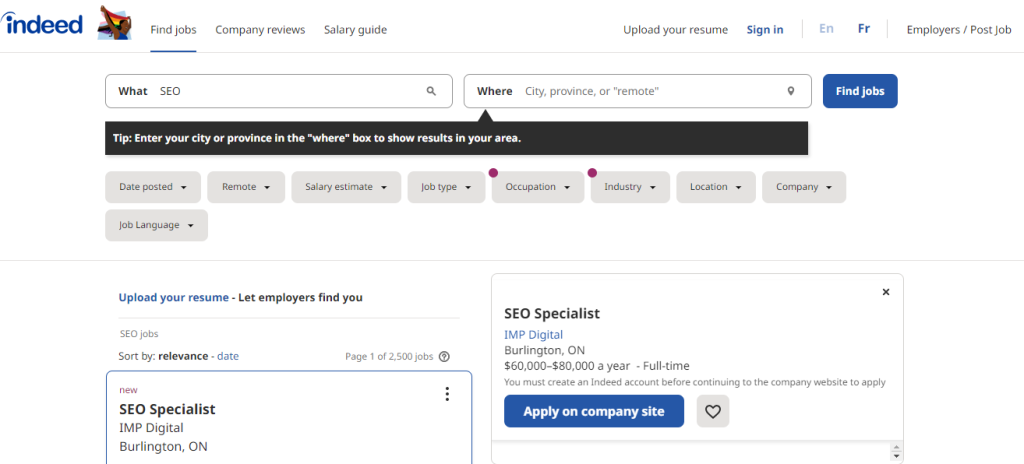1024x464 pixels.
Task: Click 'Sort by: relevance' text
Action: click(163, 356)
